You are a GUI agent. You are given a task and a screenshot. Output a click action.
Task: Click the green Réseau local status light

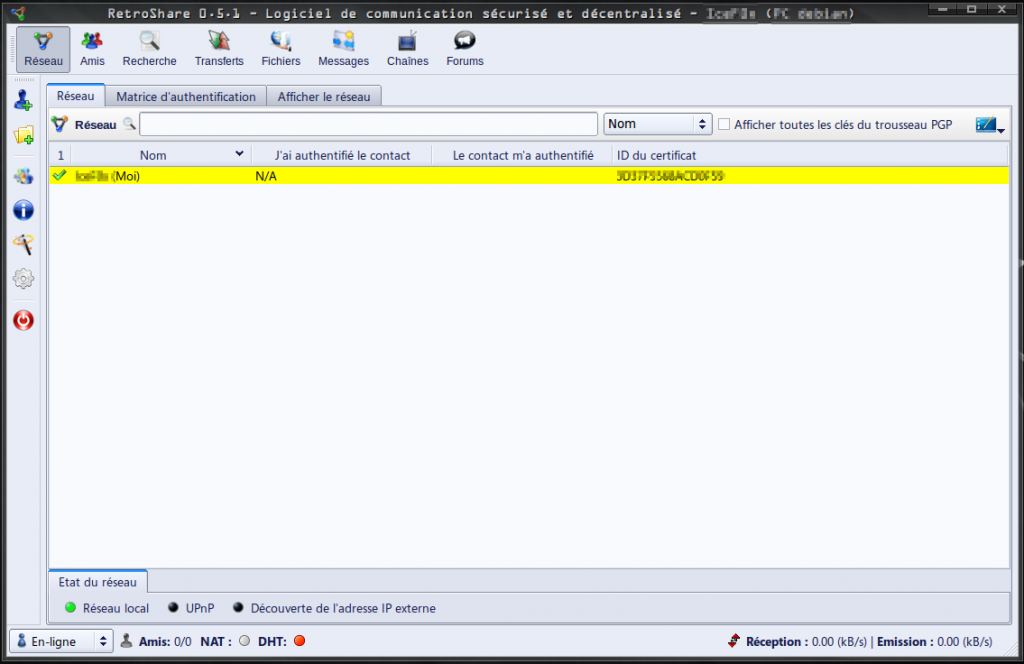click(71, 608)
